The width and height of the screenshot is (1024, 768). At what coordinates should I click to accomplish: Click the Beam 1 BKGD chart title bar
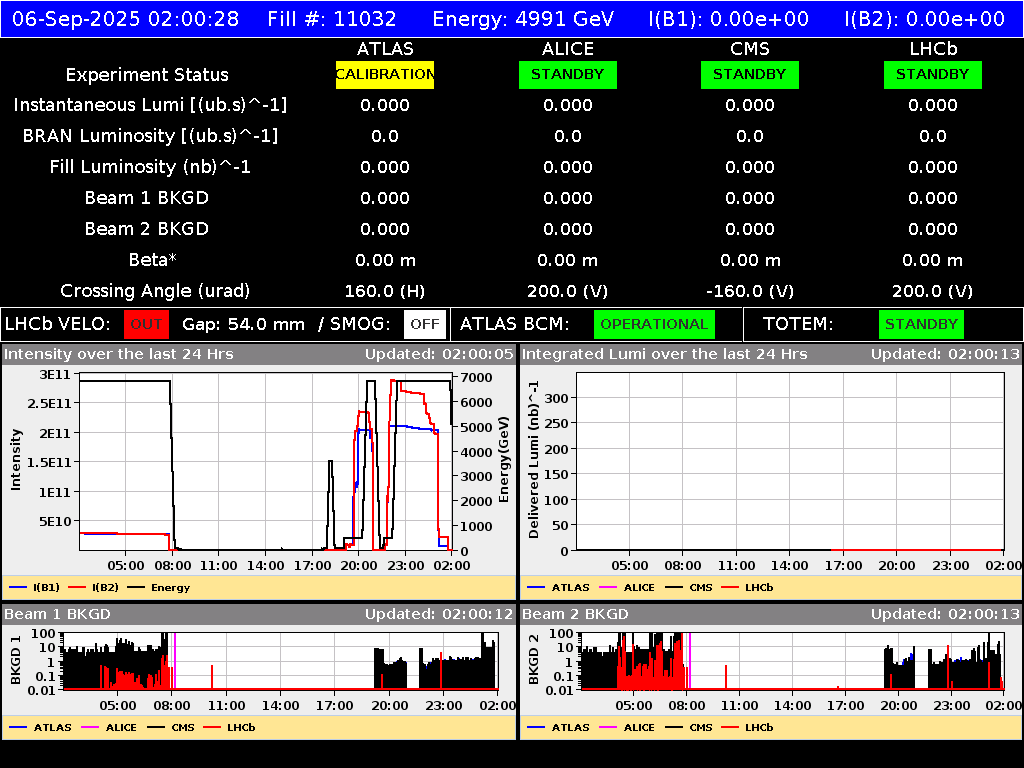click(259, 614)
